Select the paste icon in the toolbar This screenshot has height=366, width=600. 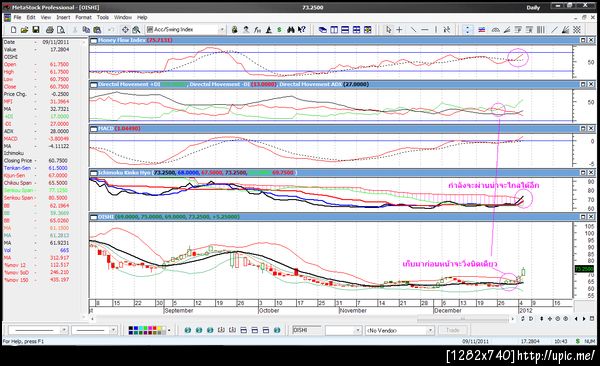98,29
